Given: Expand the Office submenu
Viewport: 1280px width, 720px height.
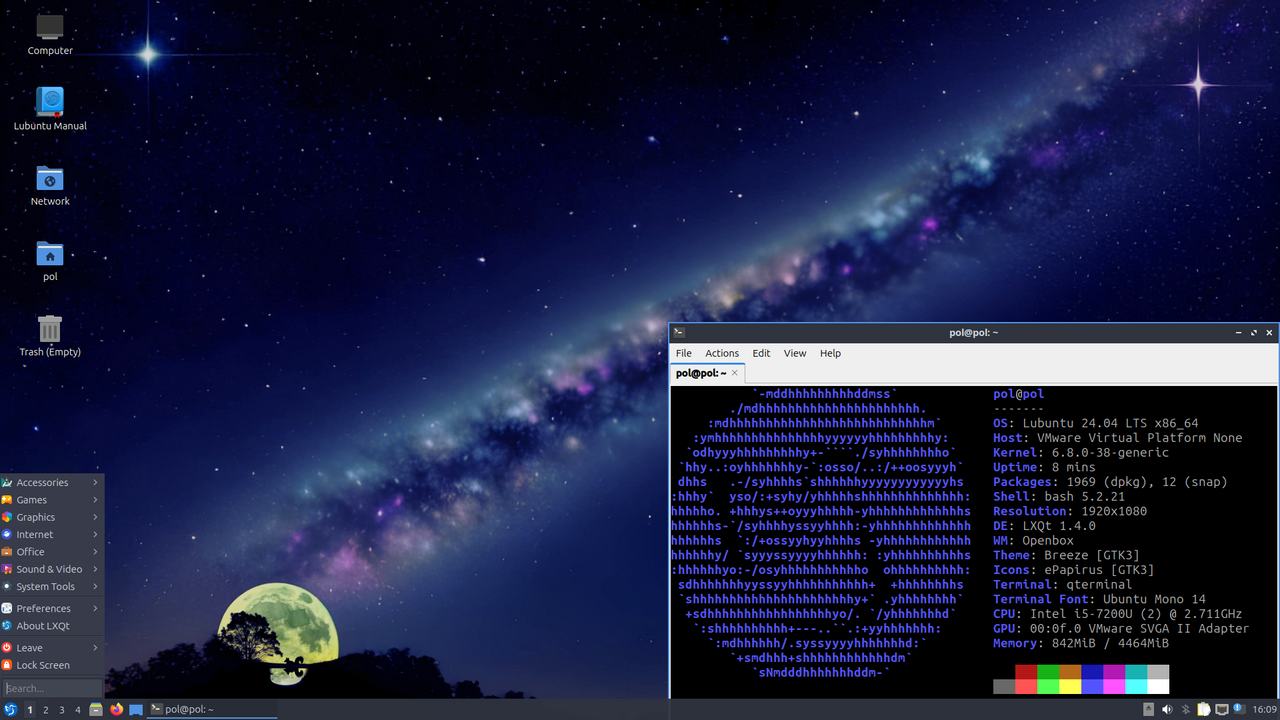Looking at the screenshot, I should pos(52,552).
